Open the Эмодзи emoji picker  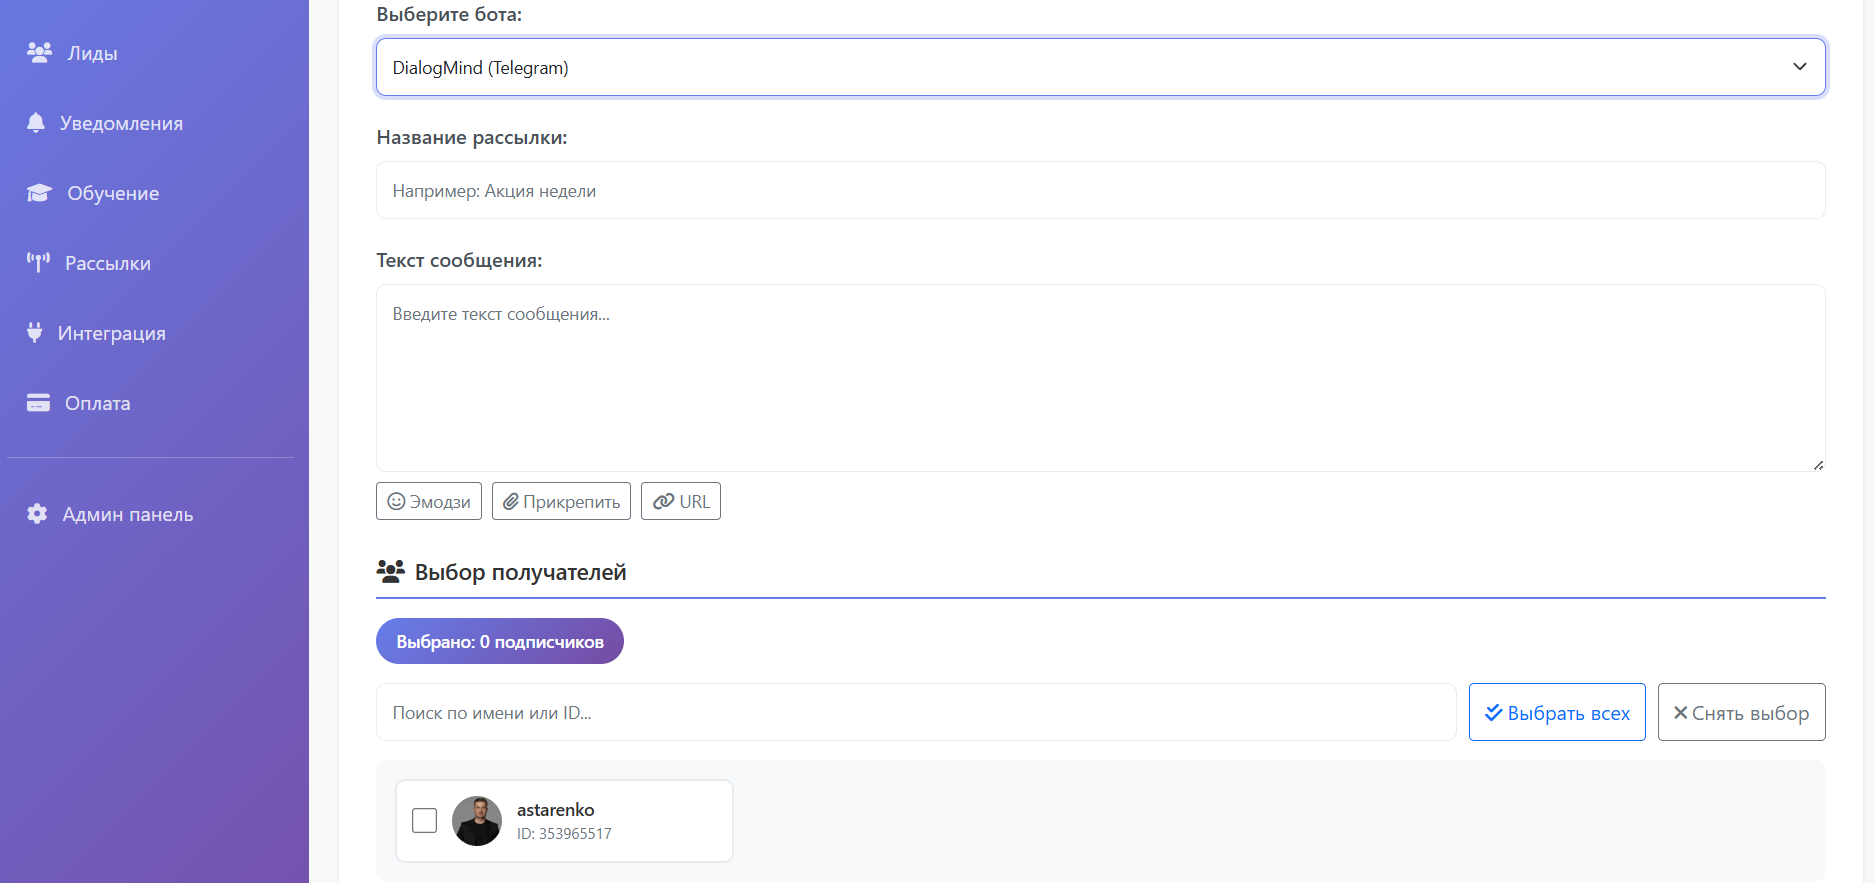[x=428, y=501]
